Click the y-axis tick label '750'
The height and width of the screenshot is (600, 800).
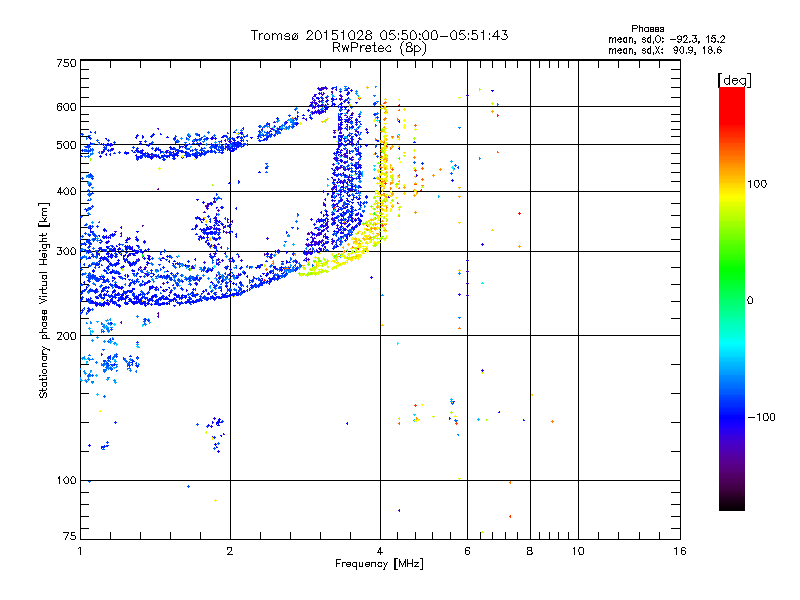(x=66, y=63)
